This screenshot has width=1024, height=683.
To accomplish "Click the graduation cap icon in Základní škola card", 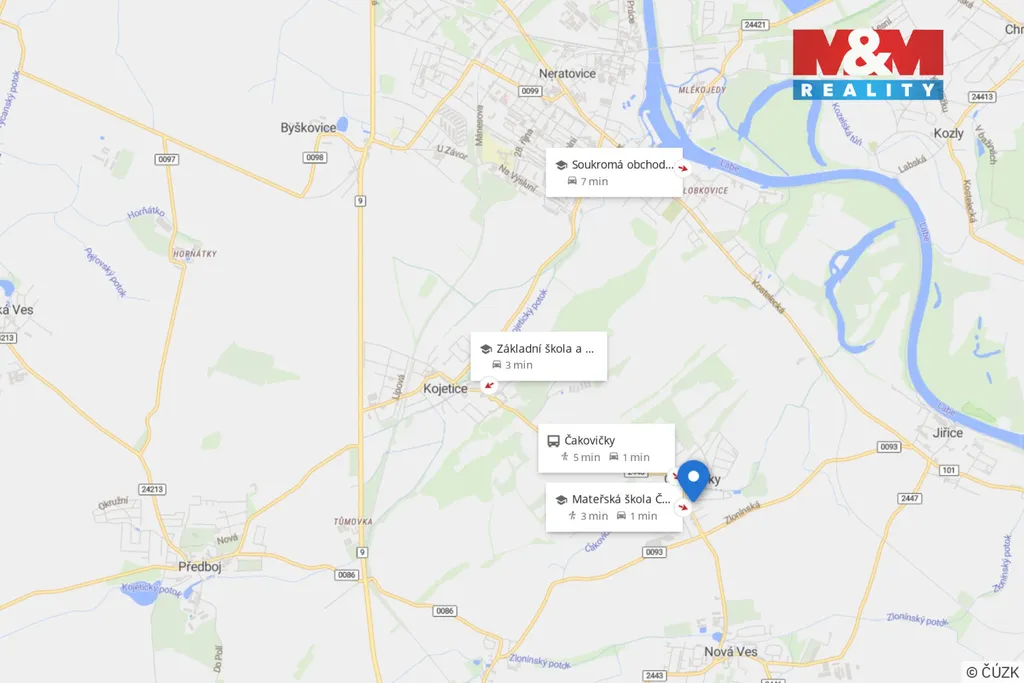I will click(x=486, y=349).
